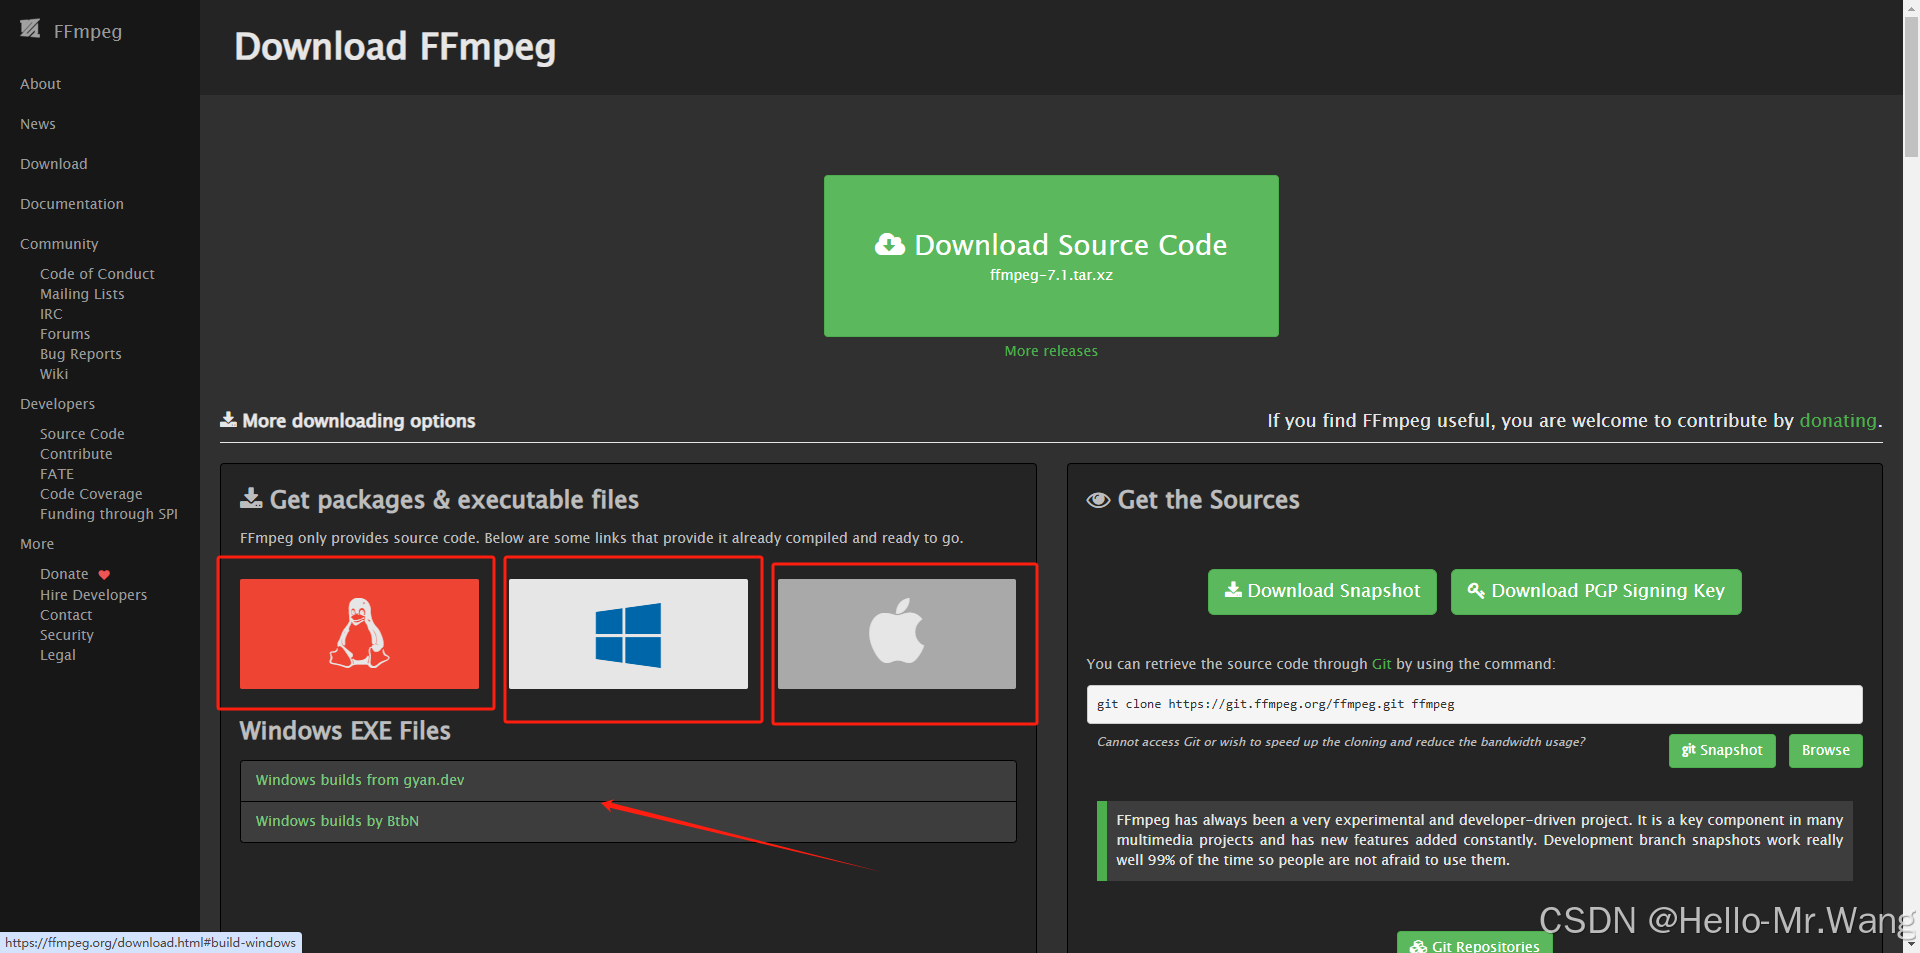Open the Contact link
The image size is (1920, 953).
pos(66,615)
